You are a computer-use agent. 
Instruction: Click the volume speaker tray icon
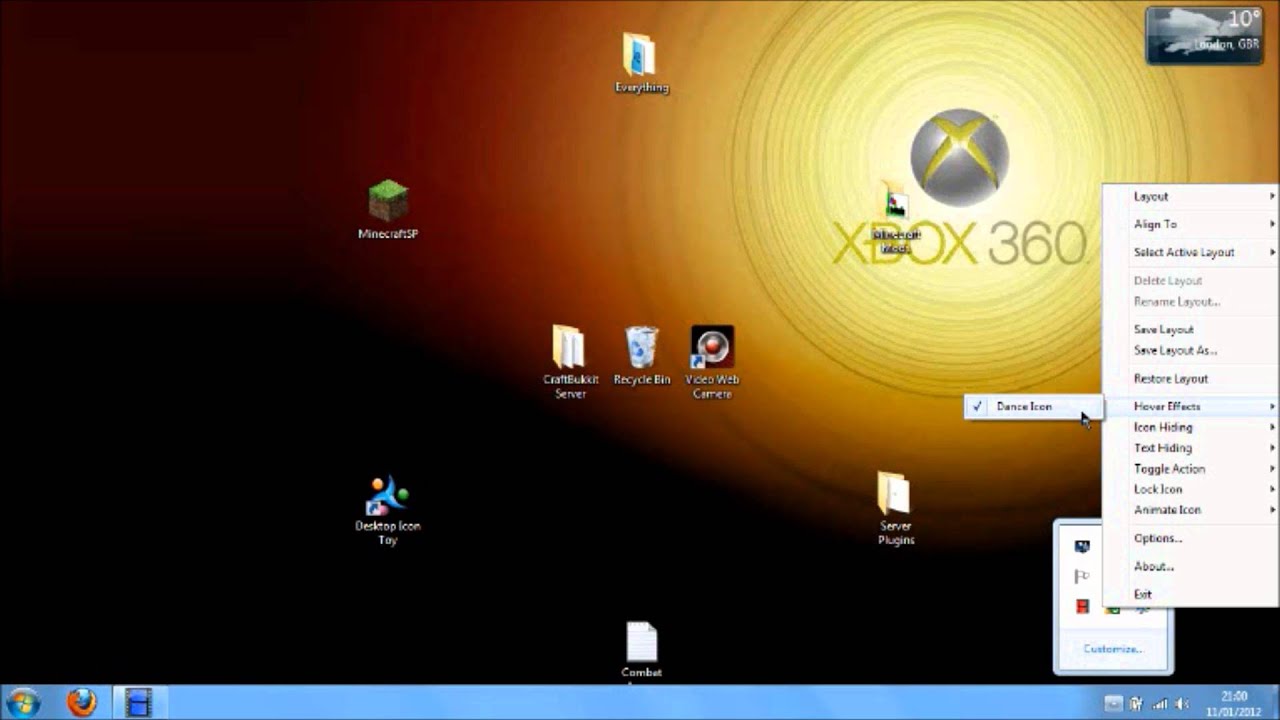[x=1181, y=703]
